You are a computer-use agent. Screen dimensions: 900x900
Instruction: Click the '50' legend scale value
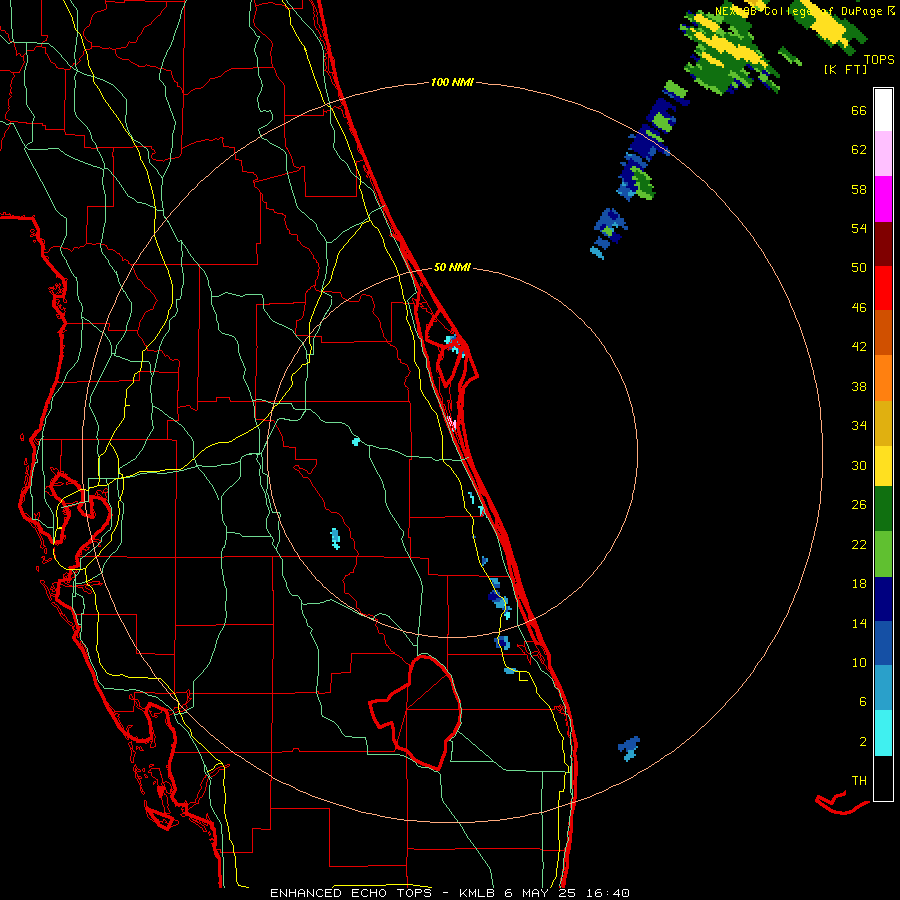pyautogui.click(x=859, y=268)
